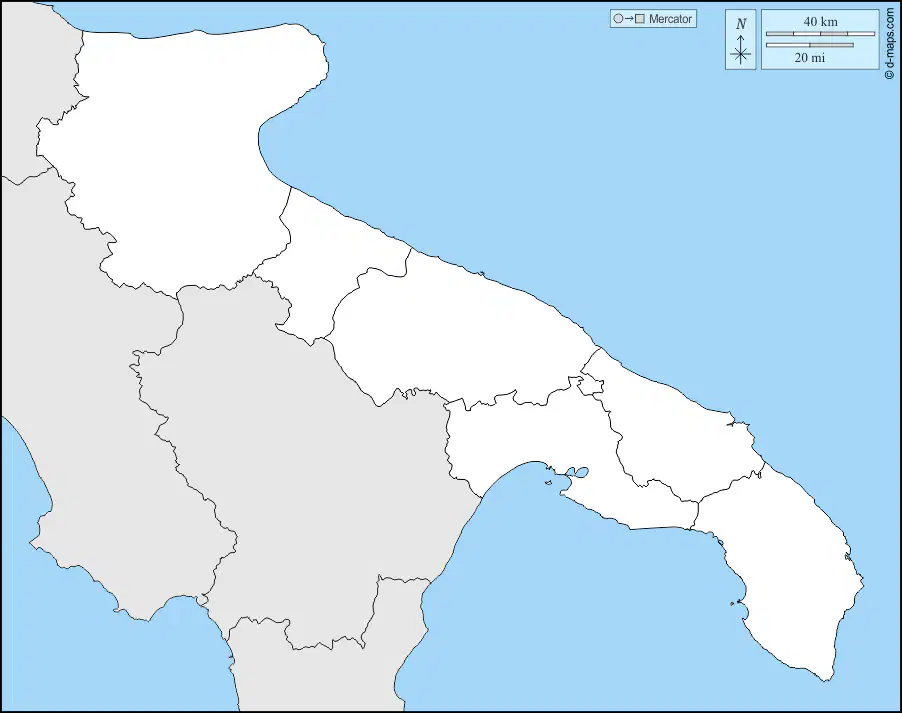Viewport: 902px width, 713px height.
Task: Select the large Foggia province with Gargano
Action: point(173,155)
